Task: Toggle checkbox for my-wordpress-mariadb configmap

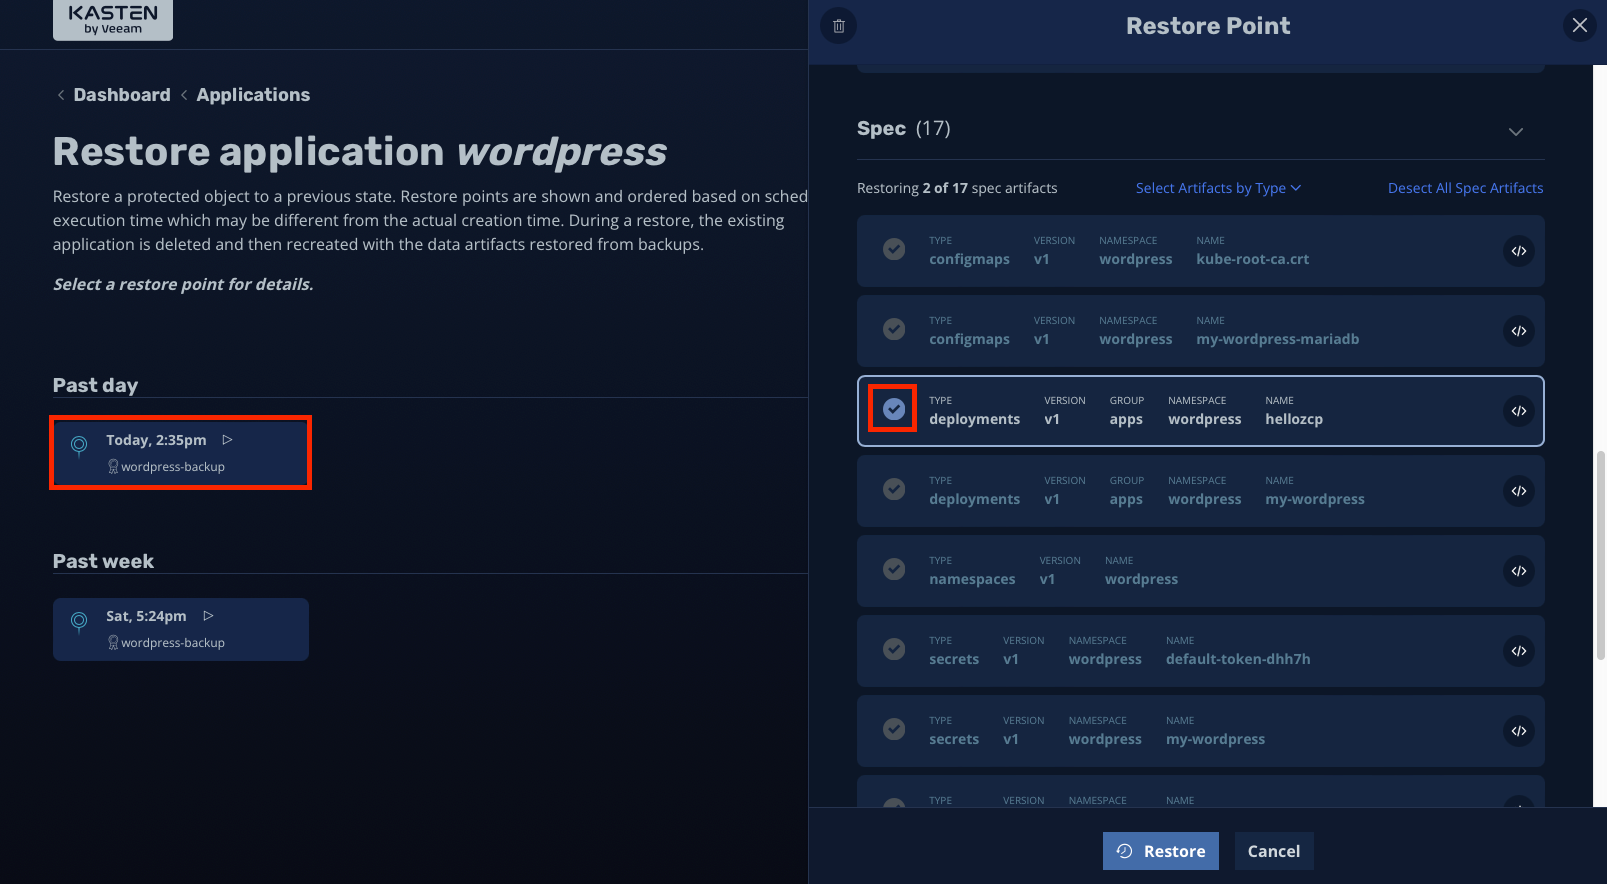Action: click(x=894, y=329)
